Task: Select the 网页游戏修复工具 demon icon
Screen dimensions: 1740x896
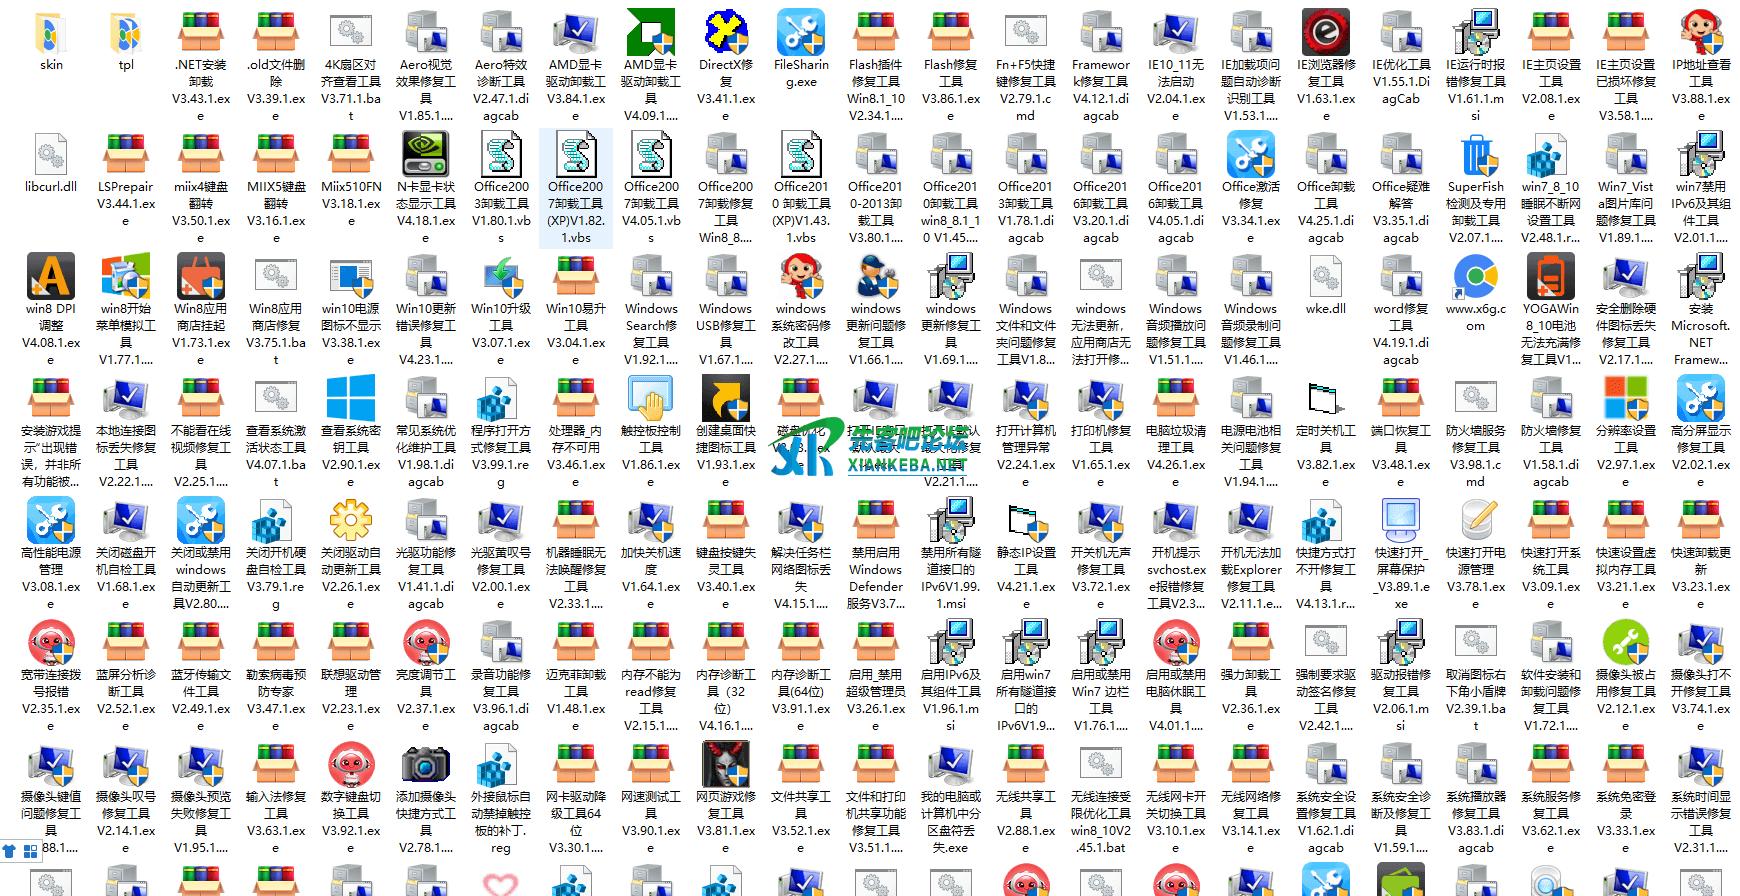Action: coord(726,765)
